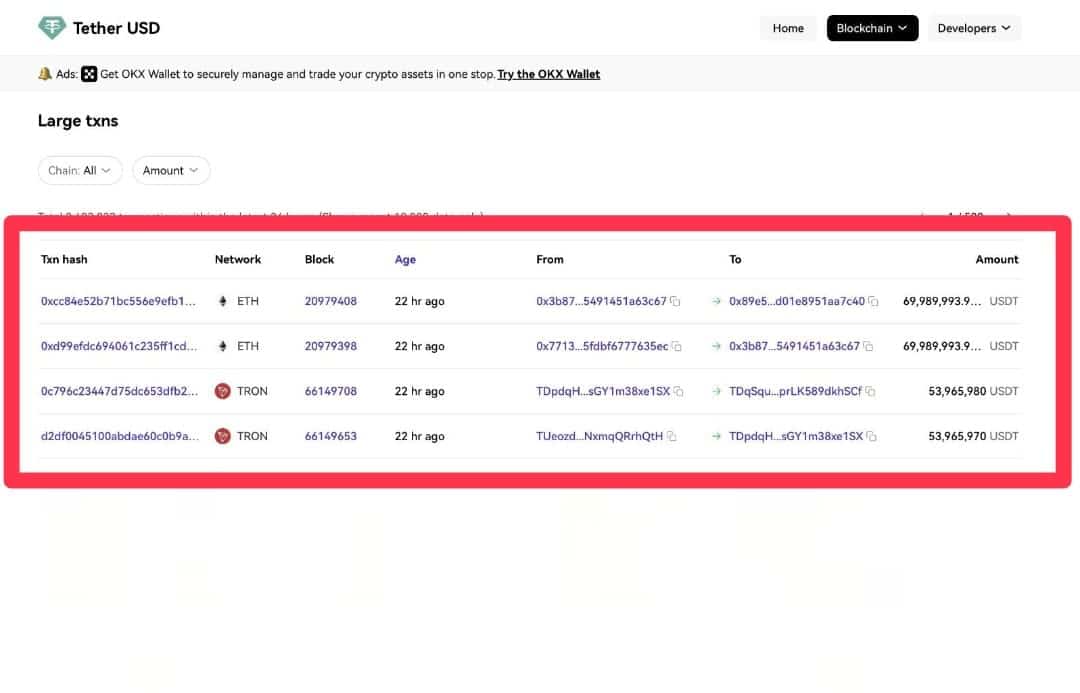Screen dimensions: 1080x693
Task: Click the Block column header
Action: point(320,260)
